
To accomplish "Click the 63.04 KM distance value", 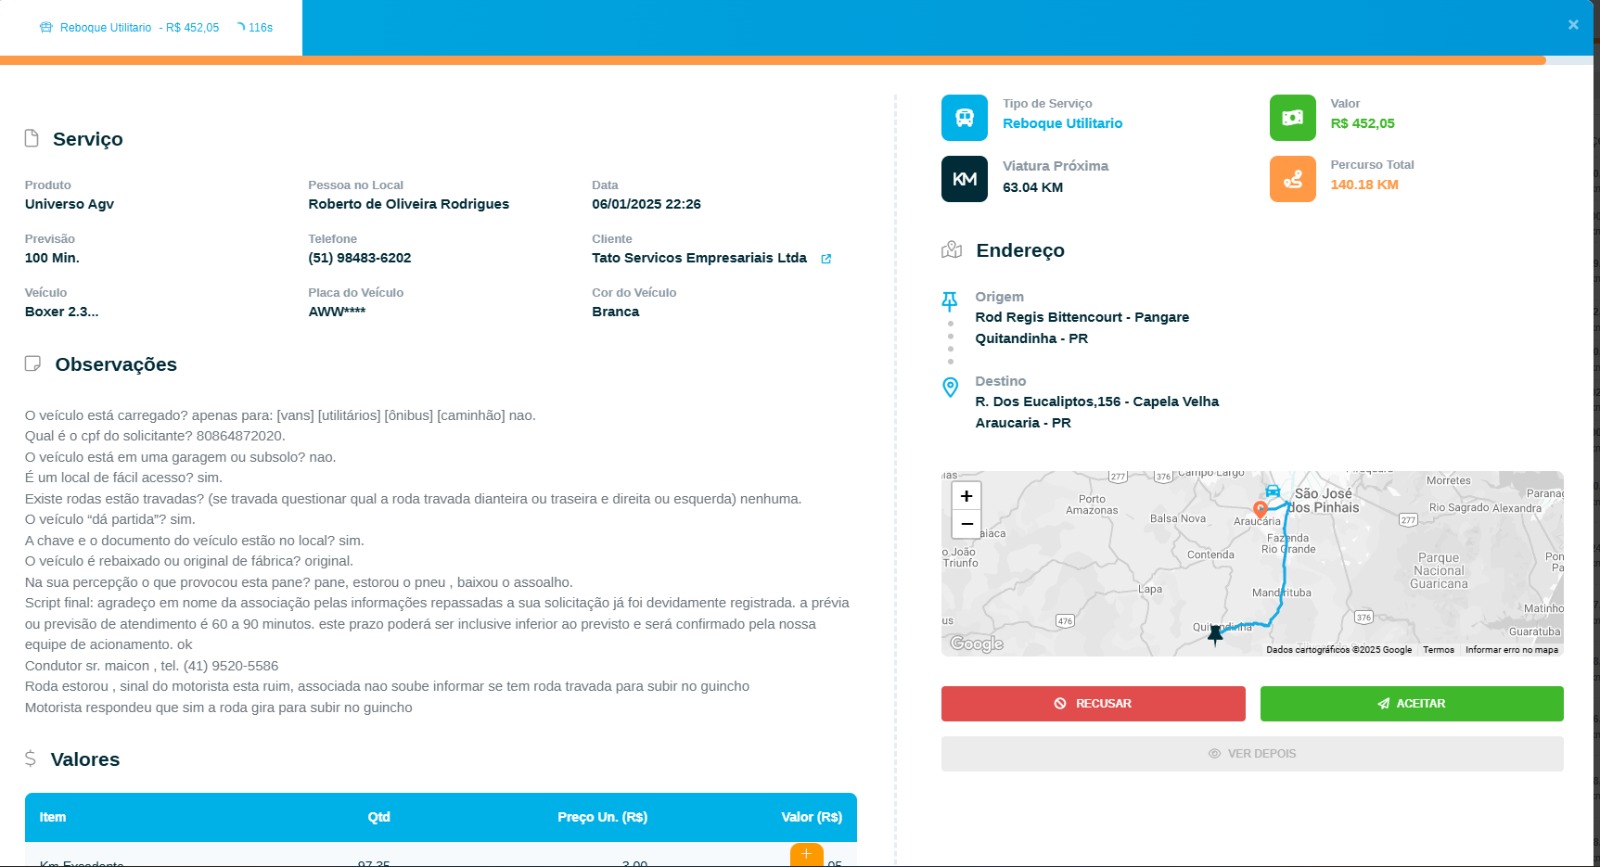I will click(x=1033, y=188).
